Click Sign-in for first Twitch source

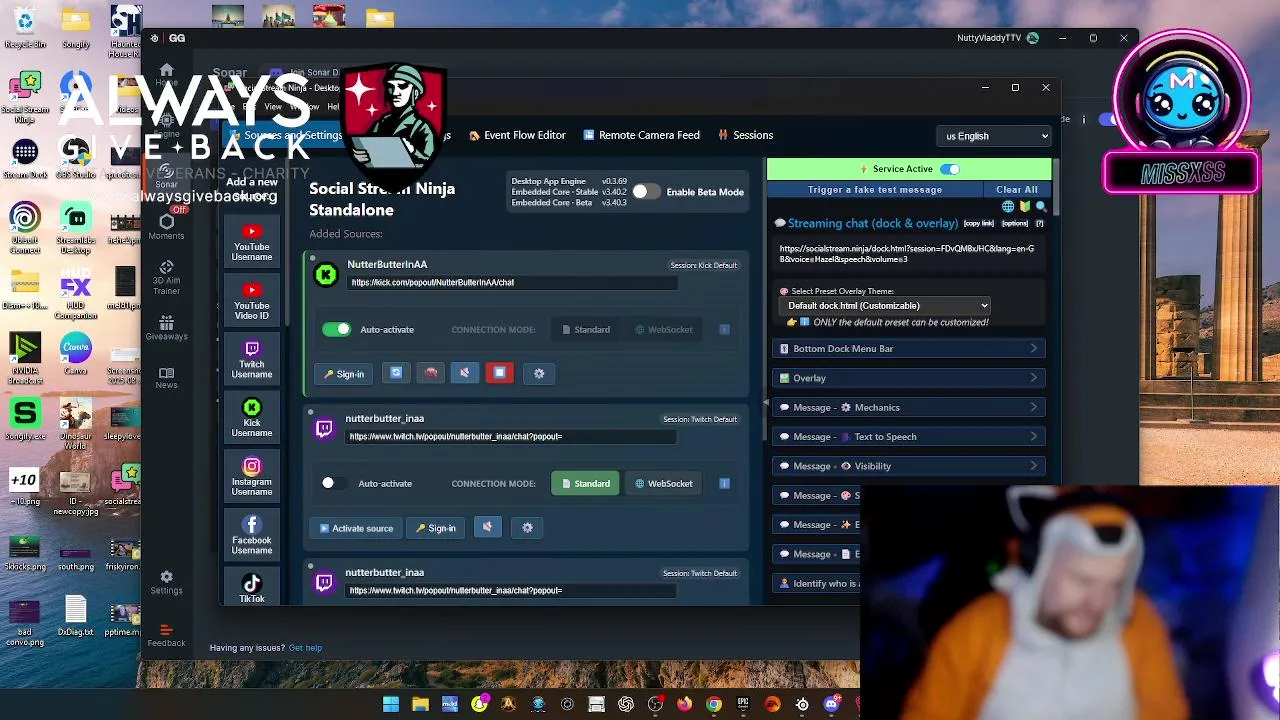pyautogui.click(x=436, y=528)
